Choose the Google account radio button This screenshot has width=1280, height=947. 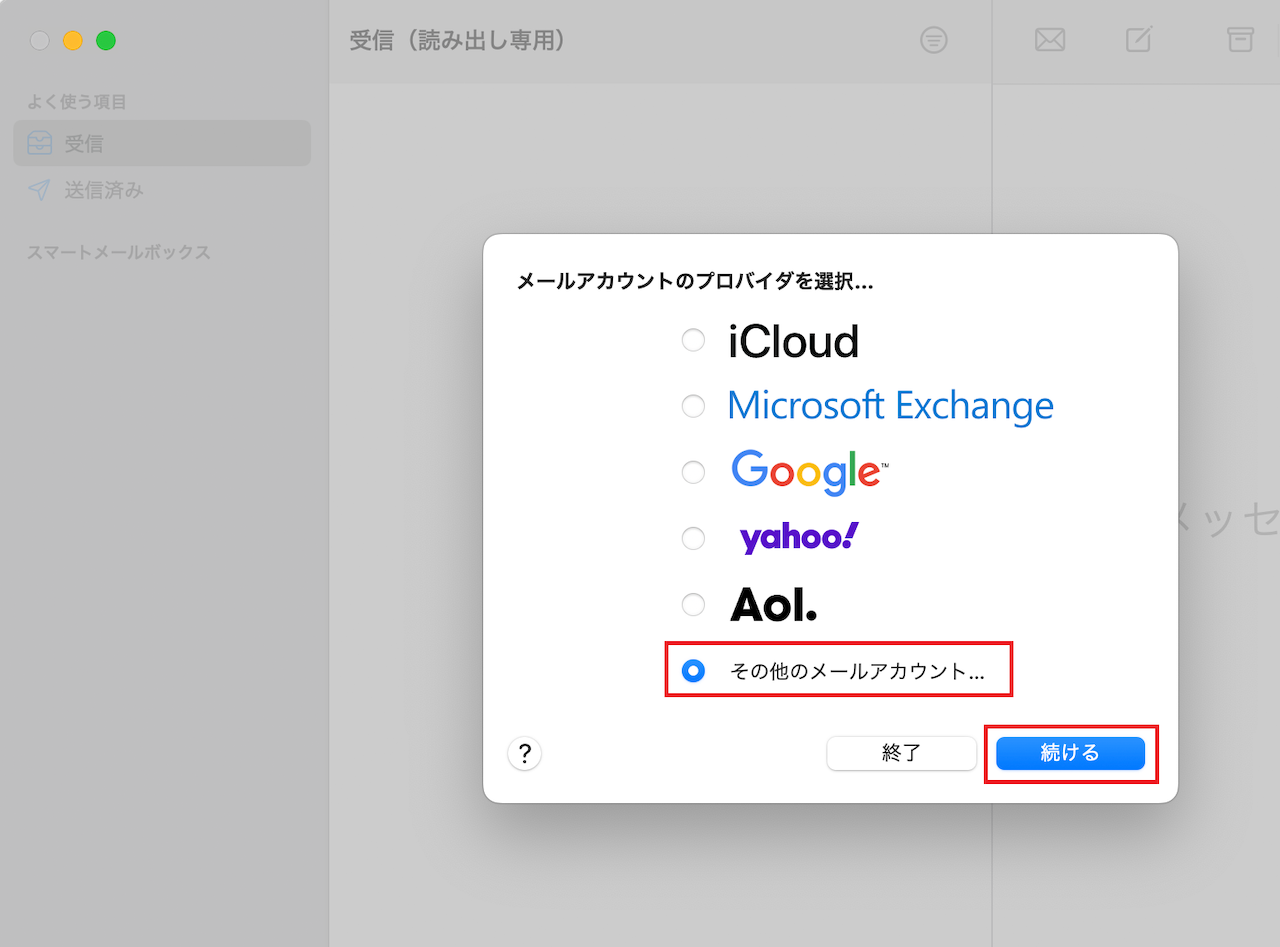[693, 472]
